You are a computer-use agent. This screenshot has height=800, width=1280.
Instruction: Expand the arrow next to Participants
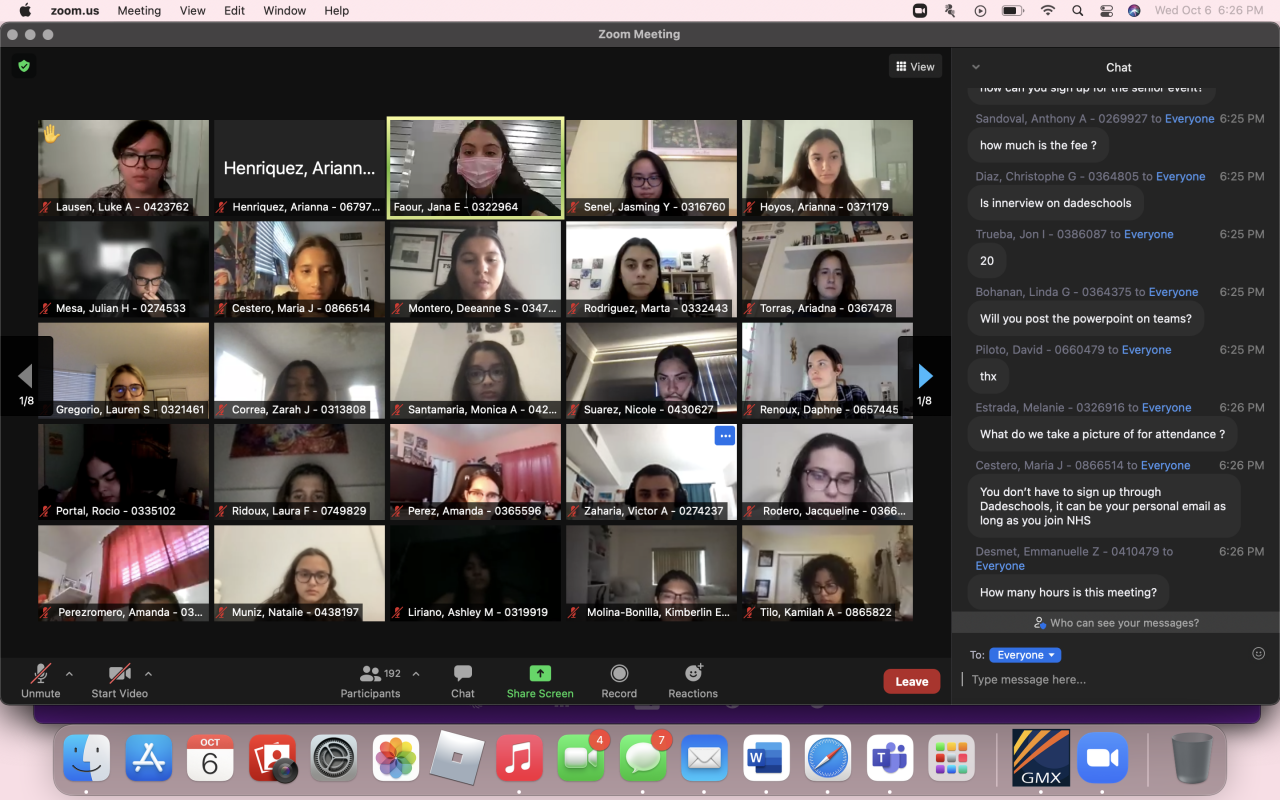pos(416,674)
